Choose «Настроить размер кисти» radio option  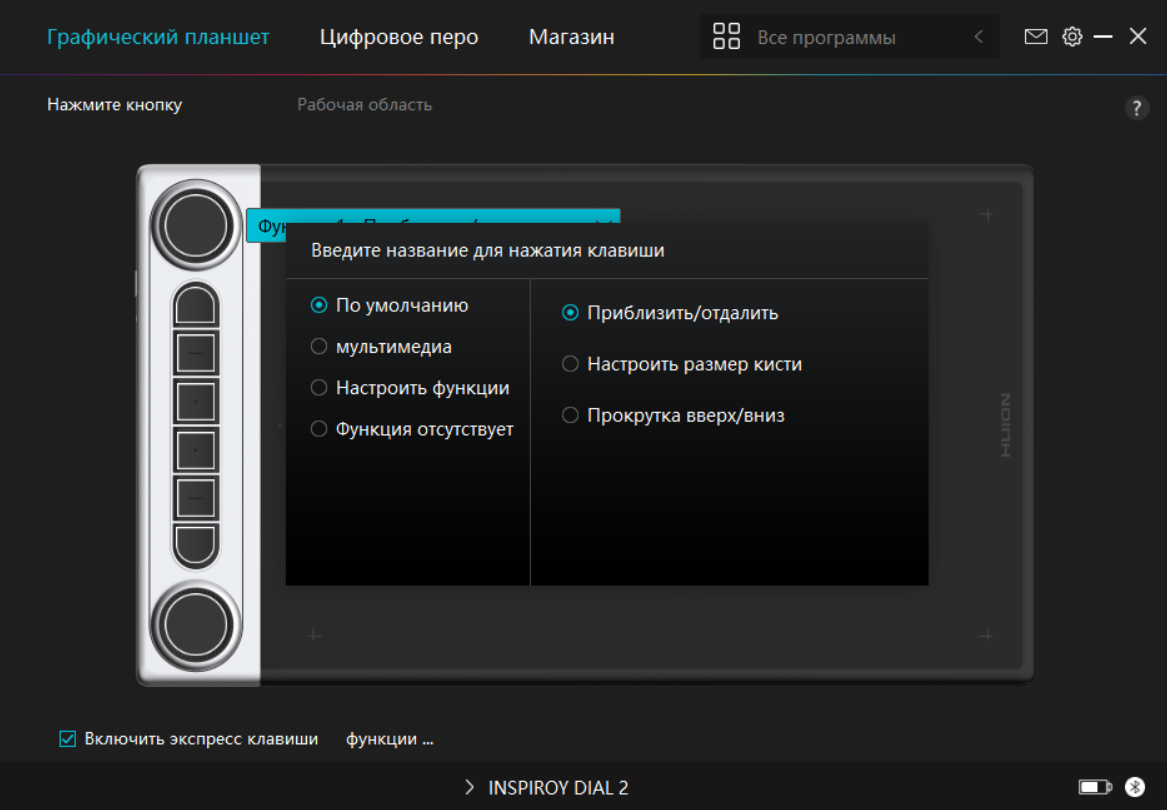[x=570, y=365]
